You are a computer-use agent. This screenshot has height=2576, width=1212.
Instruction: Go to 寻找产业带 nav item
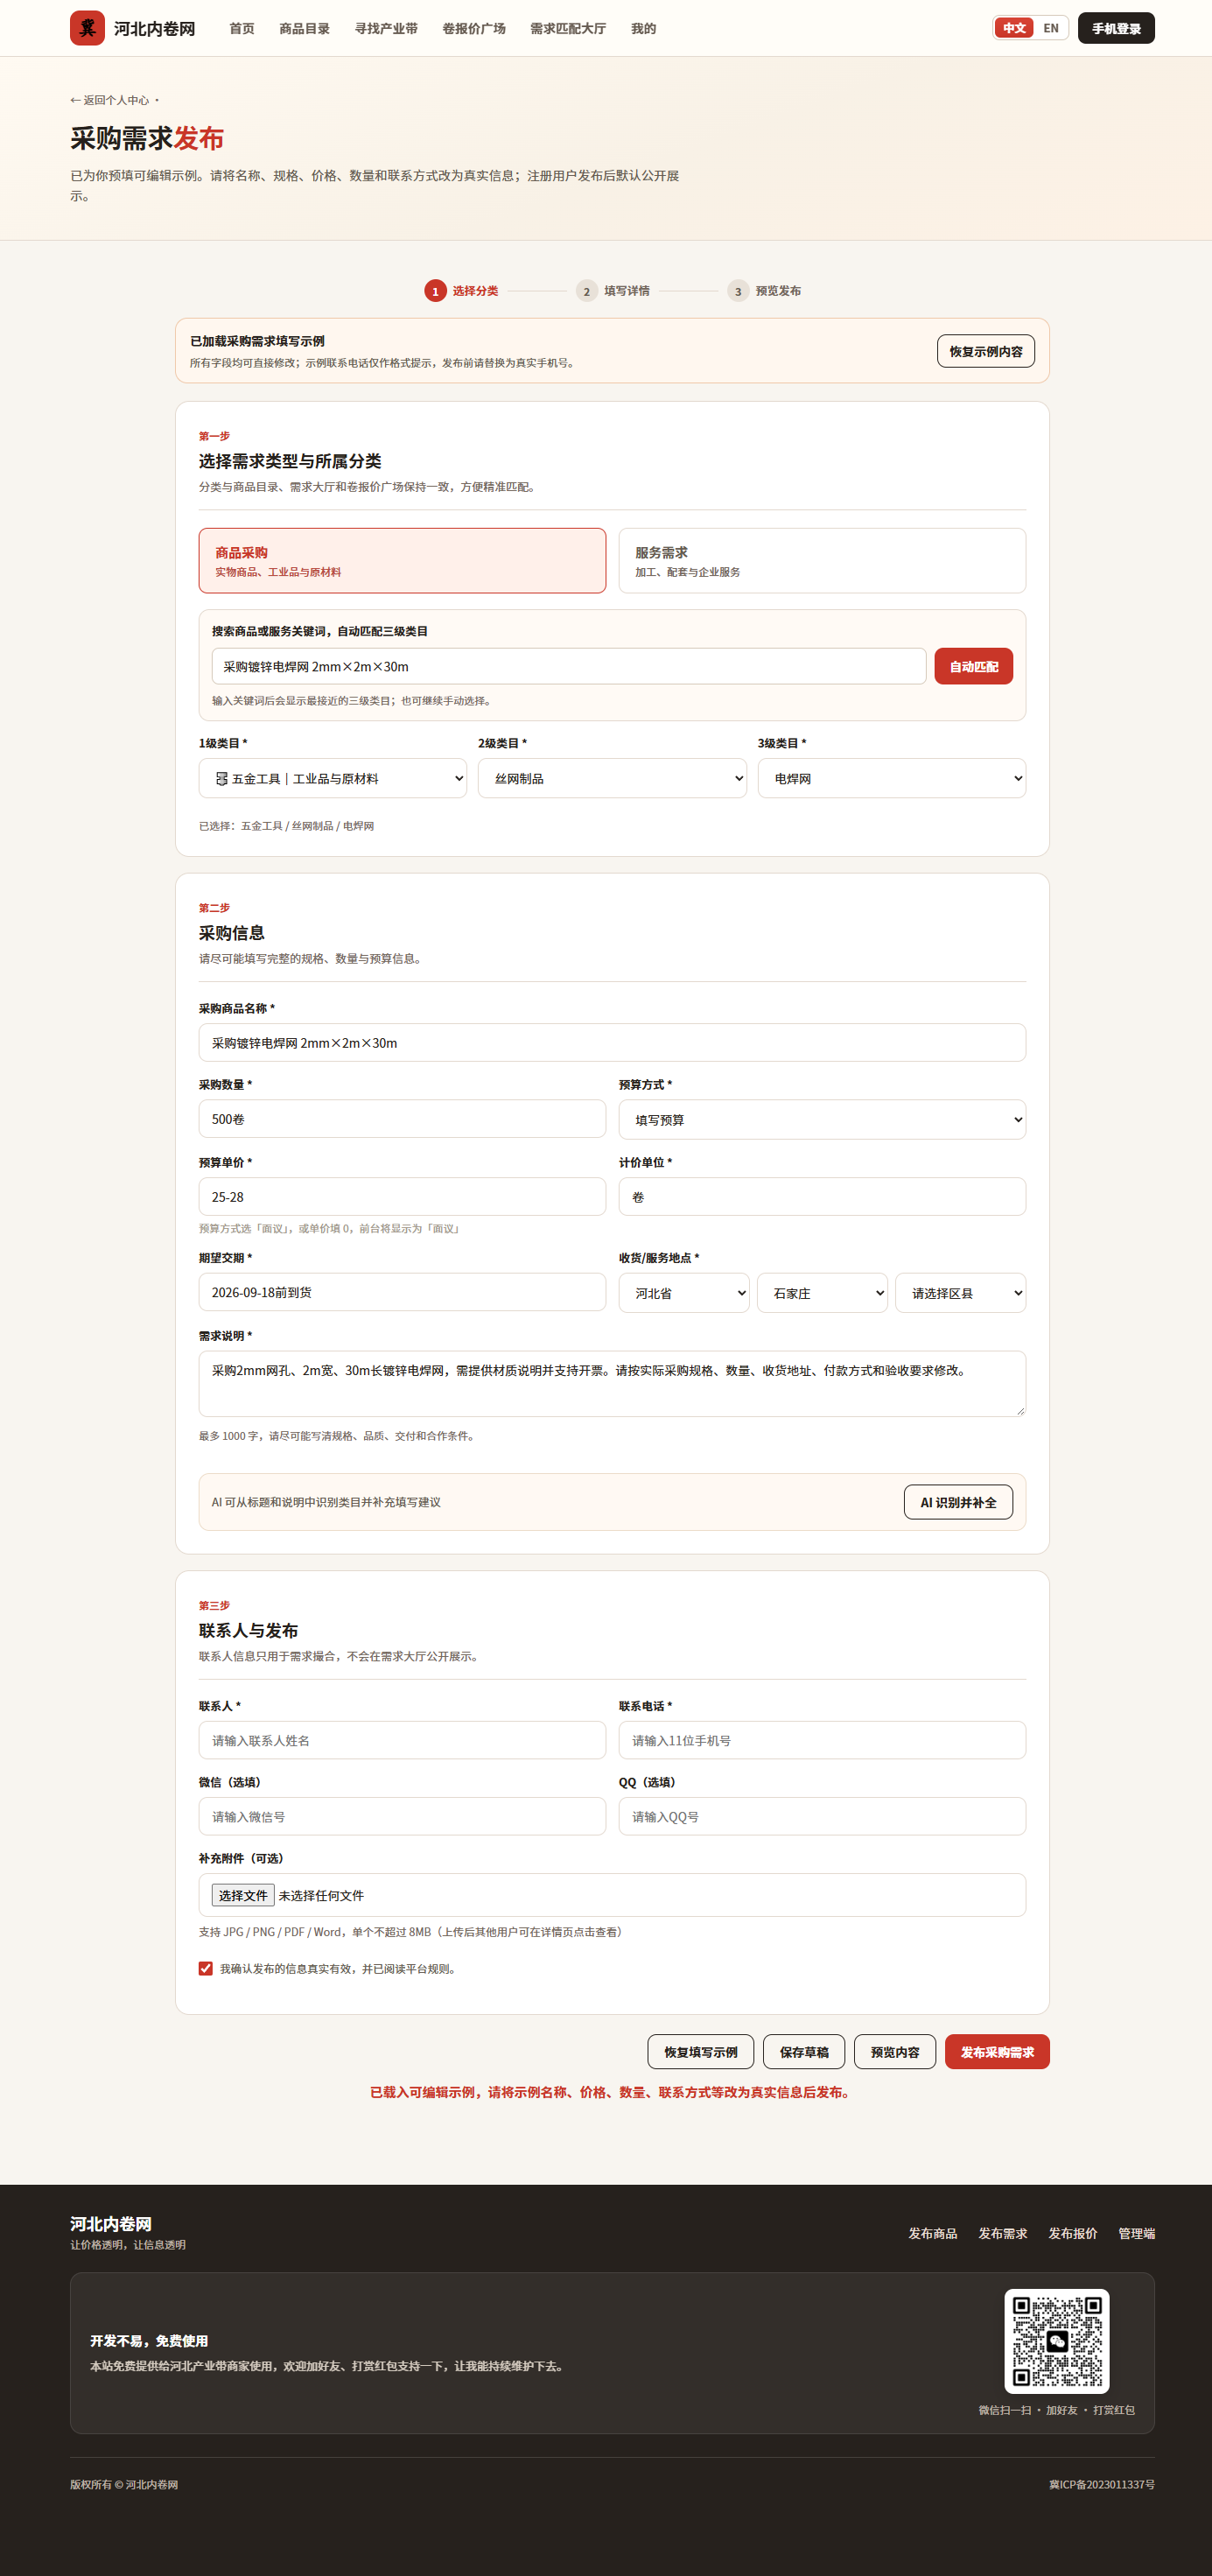coord(386,28)
